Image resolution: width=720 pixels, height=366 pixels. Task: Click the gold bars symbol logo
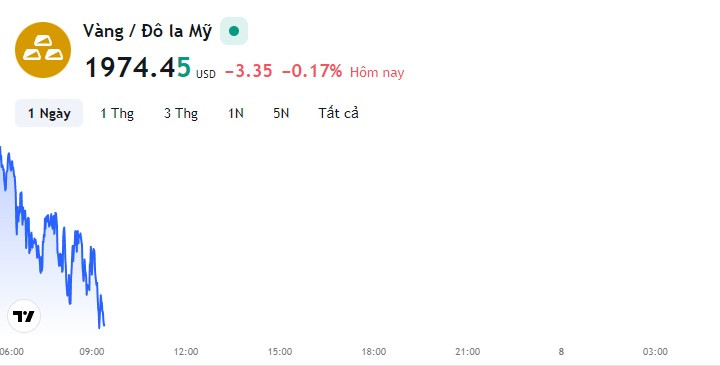point(43,50)
